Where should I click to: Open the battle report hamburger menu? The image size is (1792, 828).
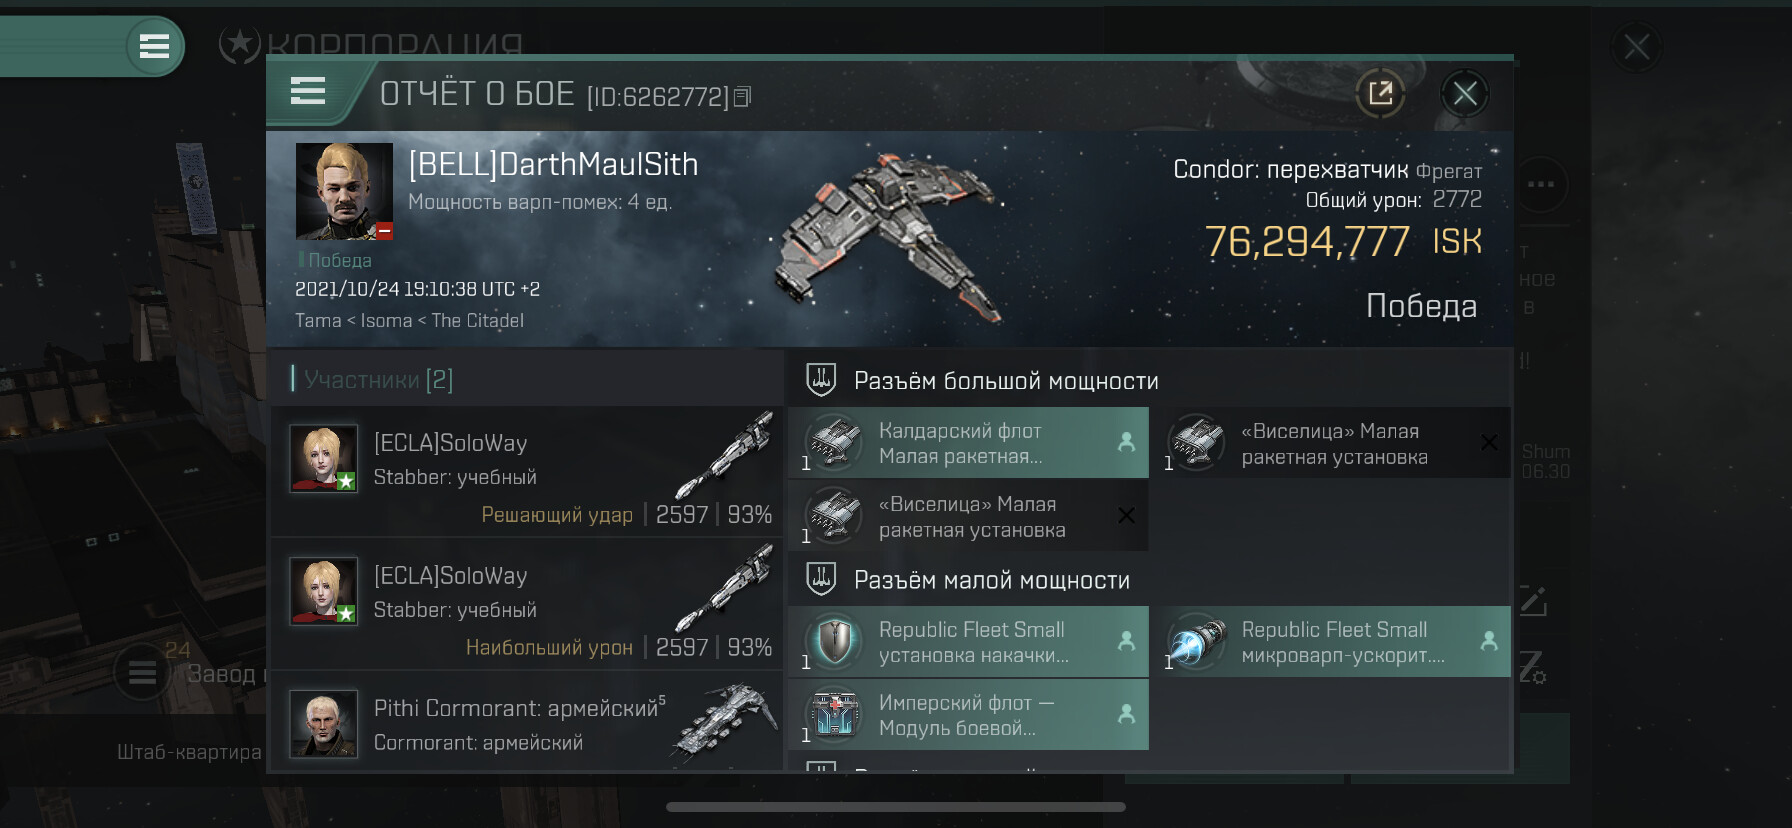click(308, 91)
